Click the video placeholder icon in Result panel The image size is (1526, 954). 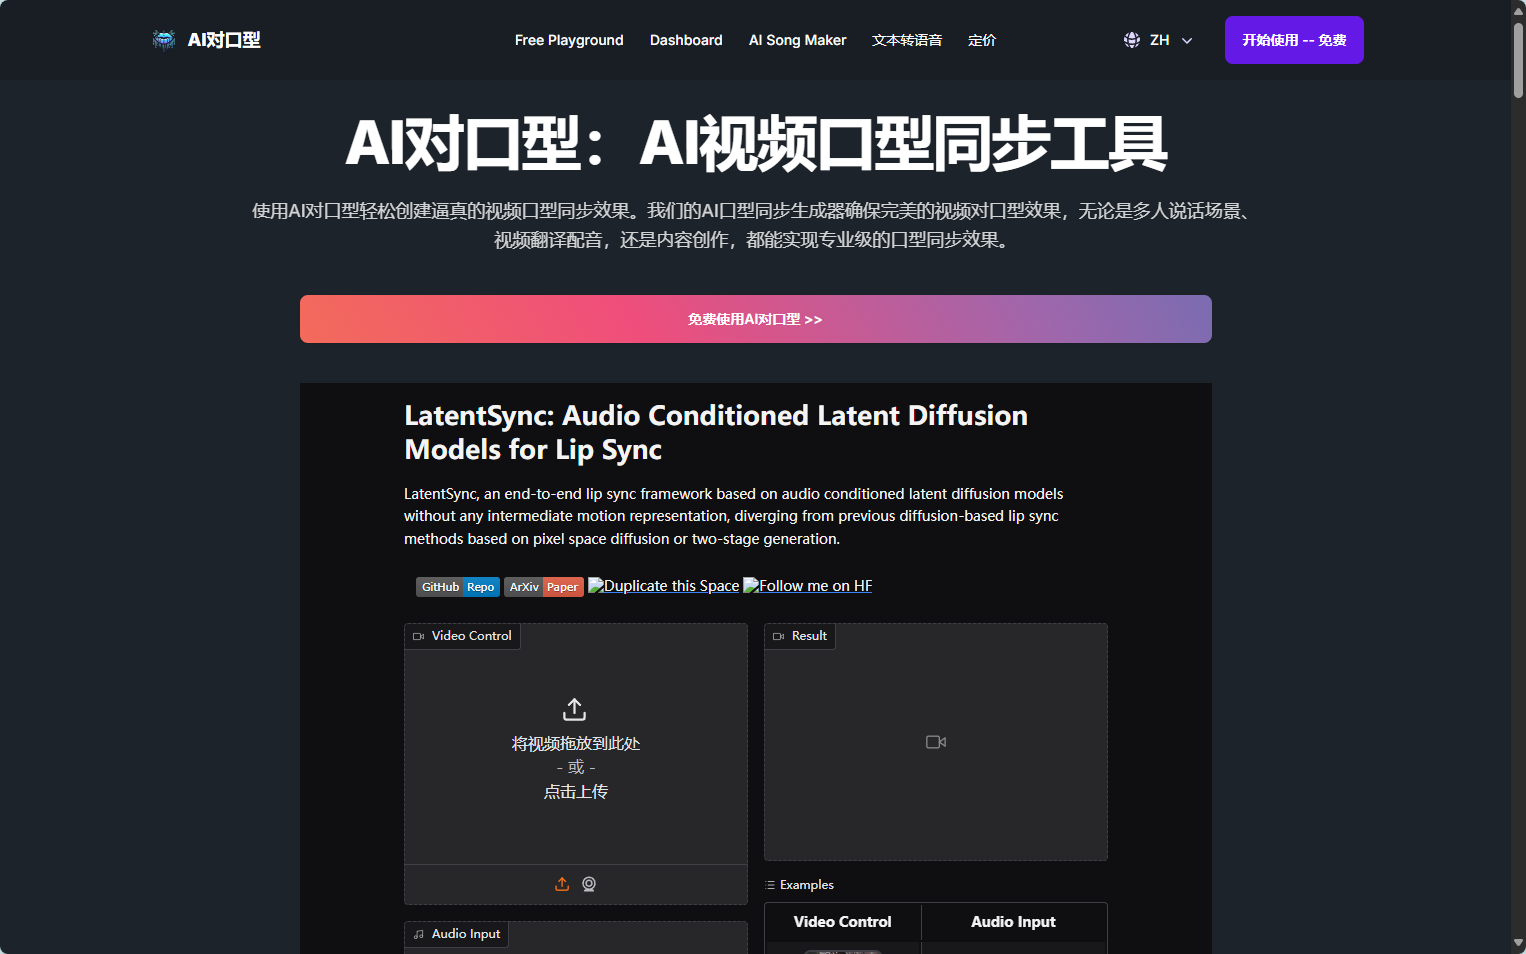(936, 742)
